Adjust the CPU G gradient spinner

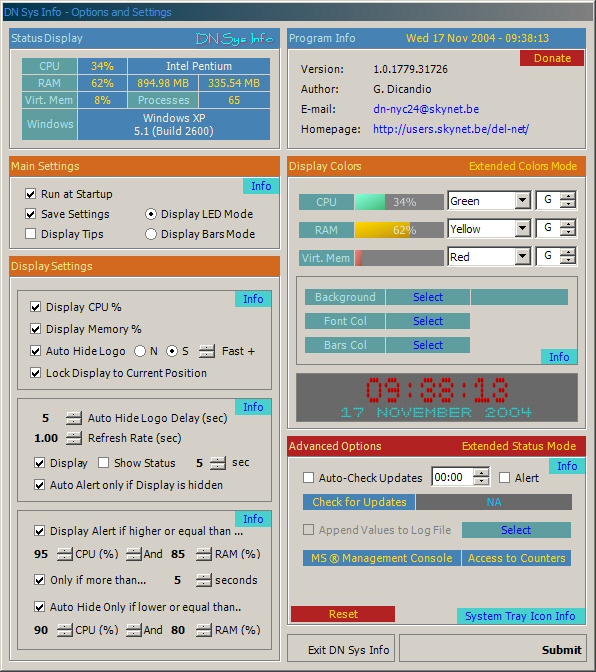568,201
